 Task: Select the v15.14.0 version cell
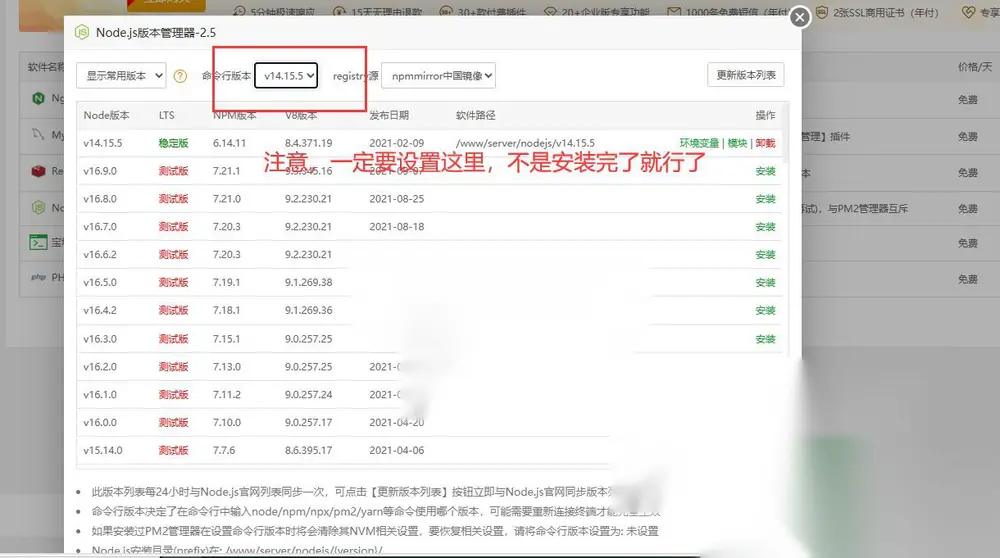click(x=103, y=450)
